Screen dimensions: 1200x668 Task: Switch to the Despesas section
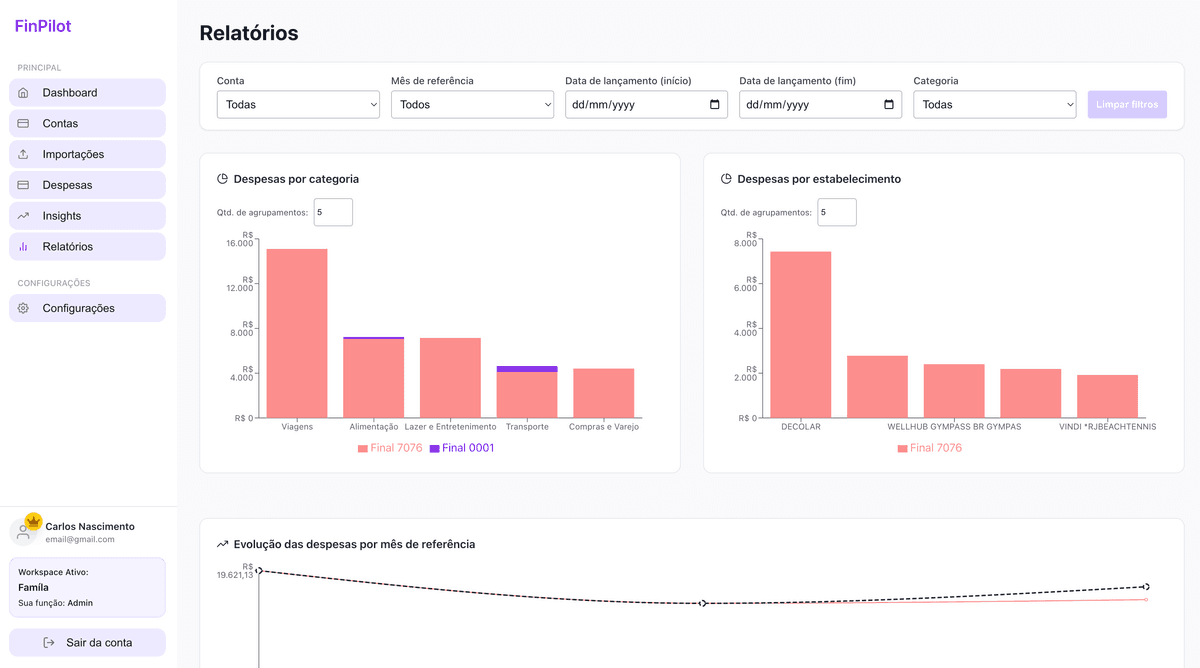pyautogui.click(x=87, y=184)
